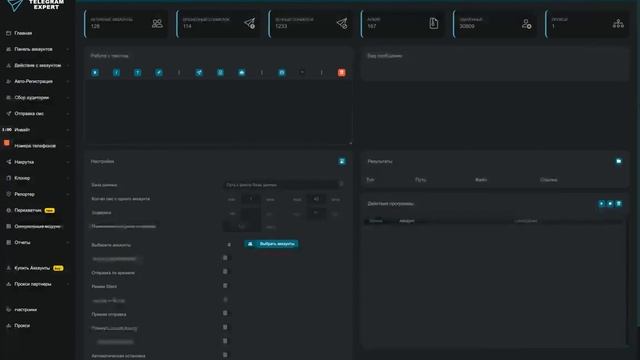Click the icon right of the database path field
The height and width of the screenshot is (360, 640).
pos(341,184)
